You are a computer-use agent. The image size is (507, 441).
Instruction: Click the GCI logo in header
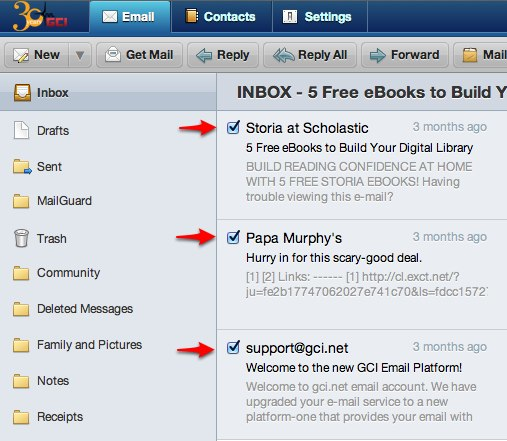[40, 16]
